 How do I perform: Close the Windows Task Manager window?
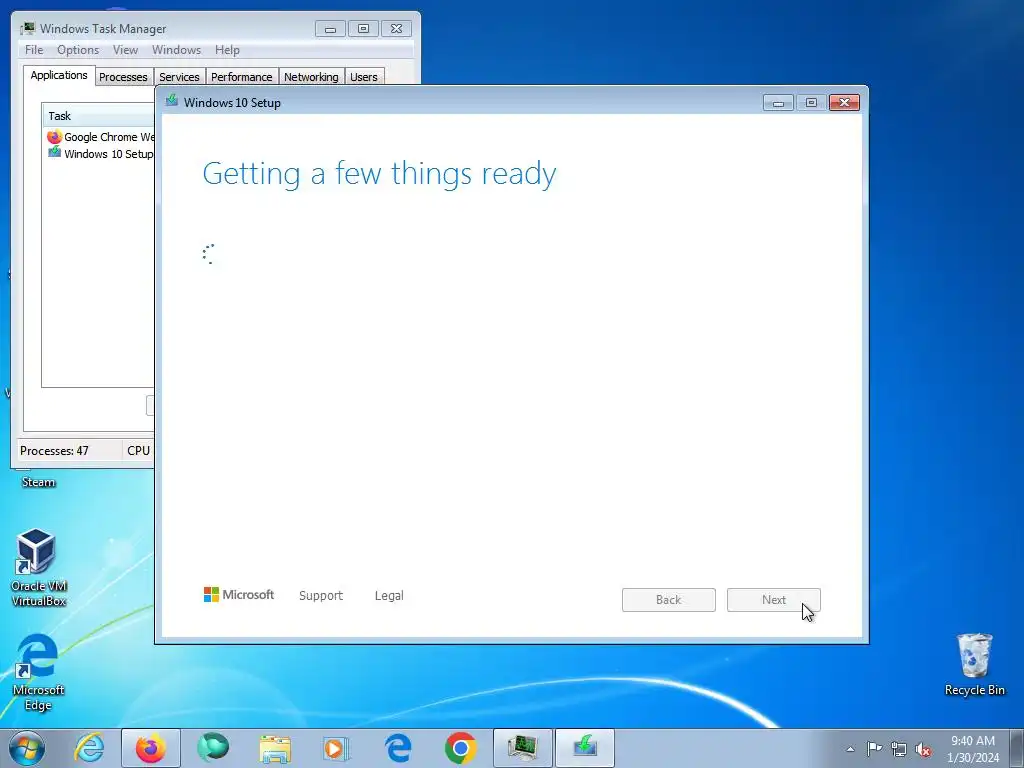click(396, 29)
